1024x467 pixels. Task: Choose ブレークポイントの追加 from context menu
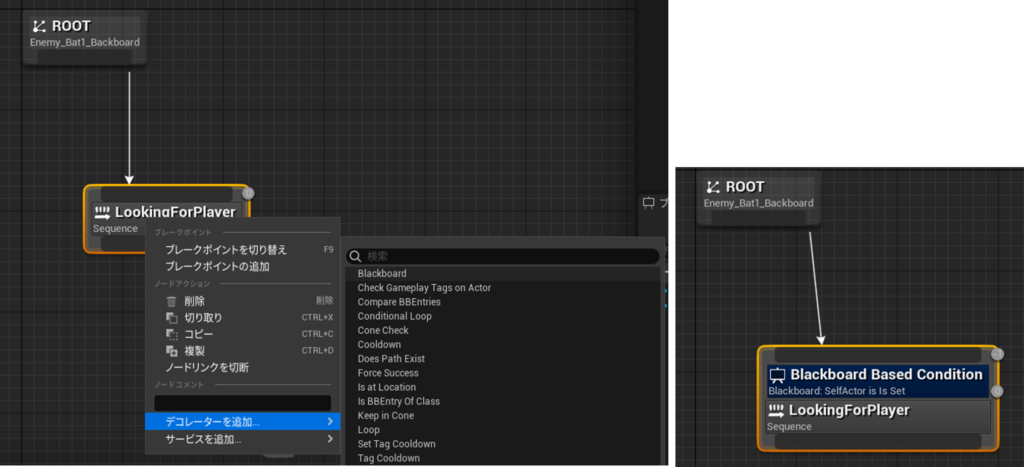217,267
